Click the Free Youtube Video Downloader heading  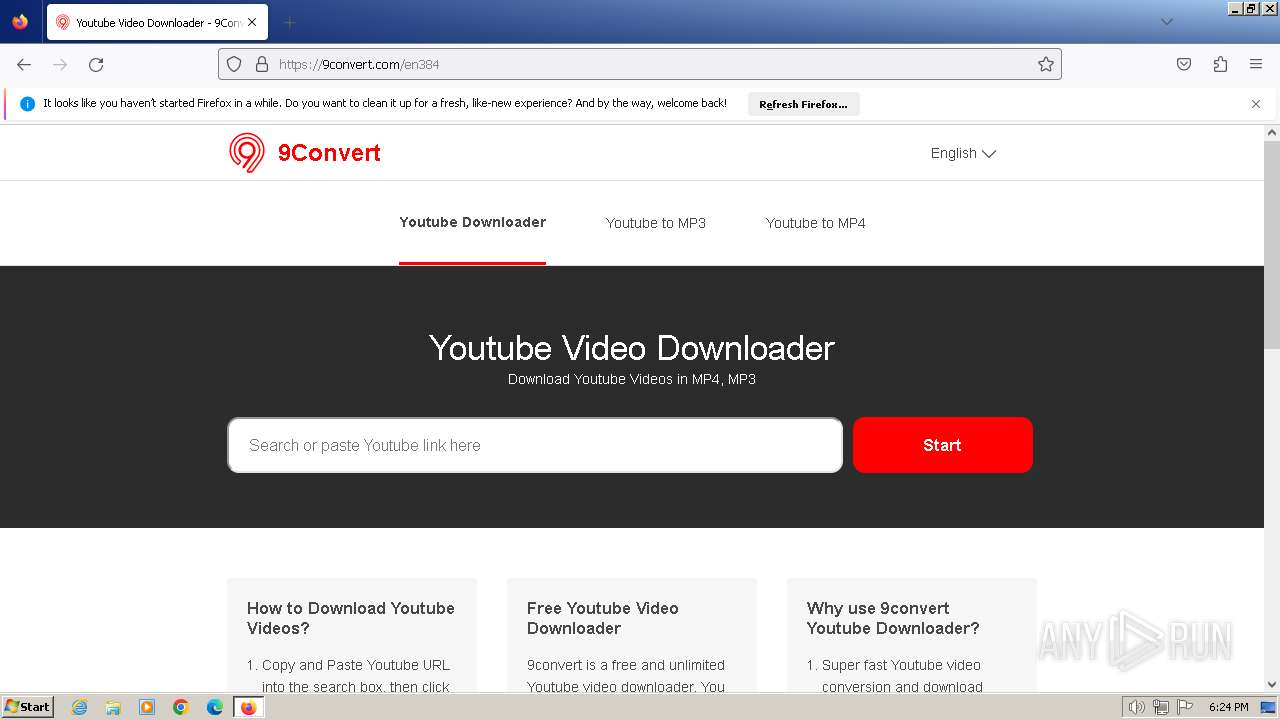(603, 618)
